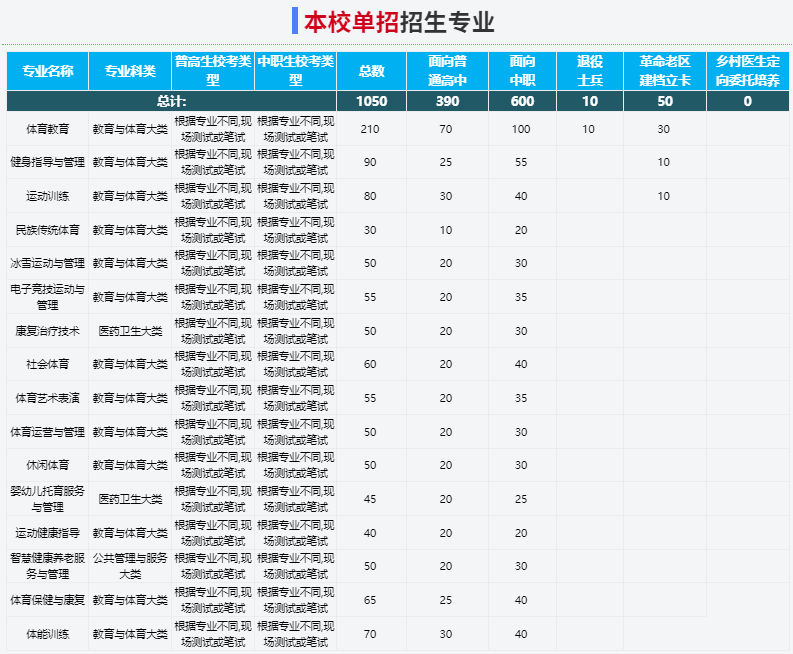Click the 专业科类 column header
The width and height of the screenshot is (793, 654).
pyautogui.click(x=130, y=71)
